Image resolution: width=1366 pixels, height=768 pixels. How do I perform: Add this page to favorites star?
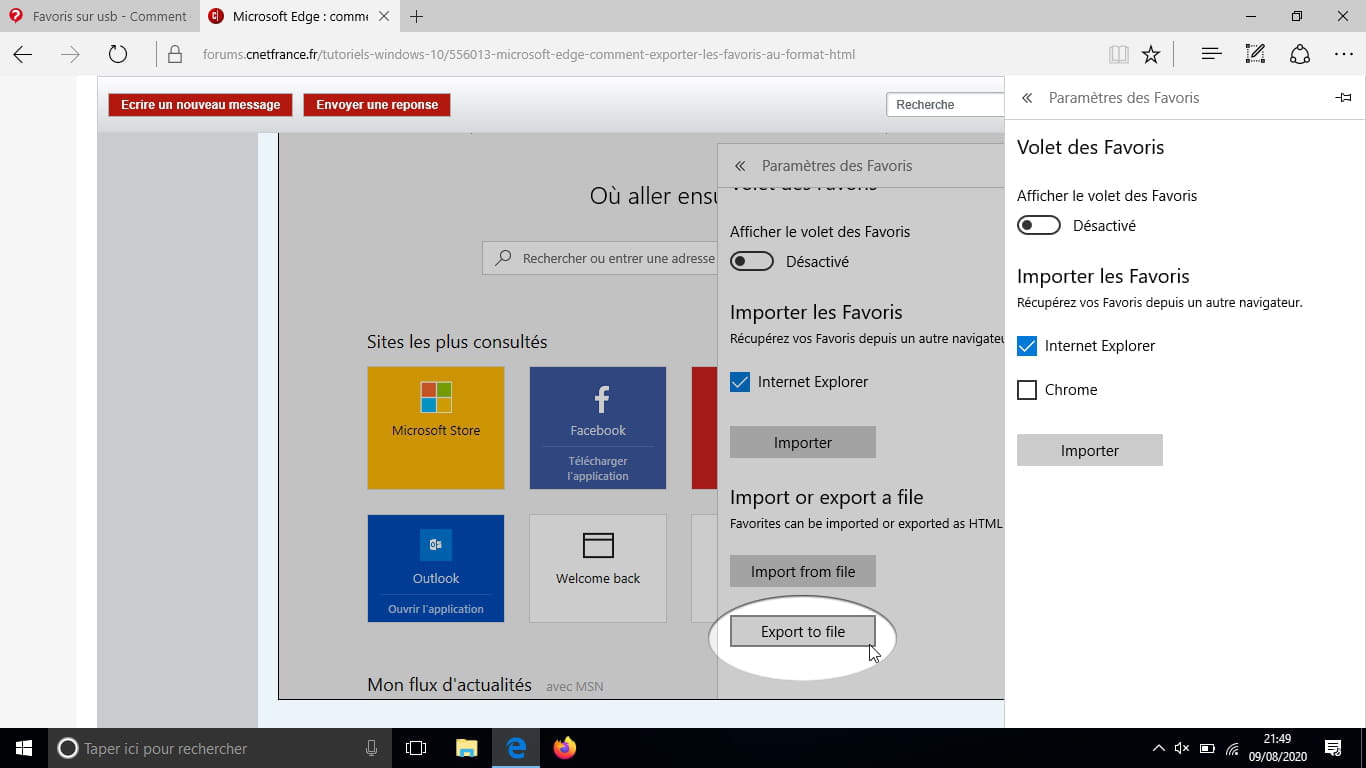click(1151, 55)
